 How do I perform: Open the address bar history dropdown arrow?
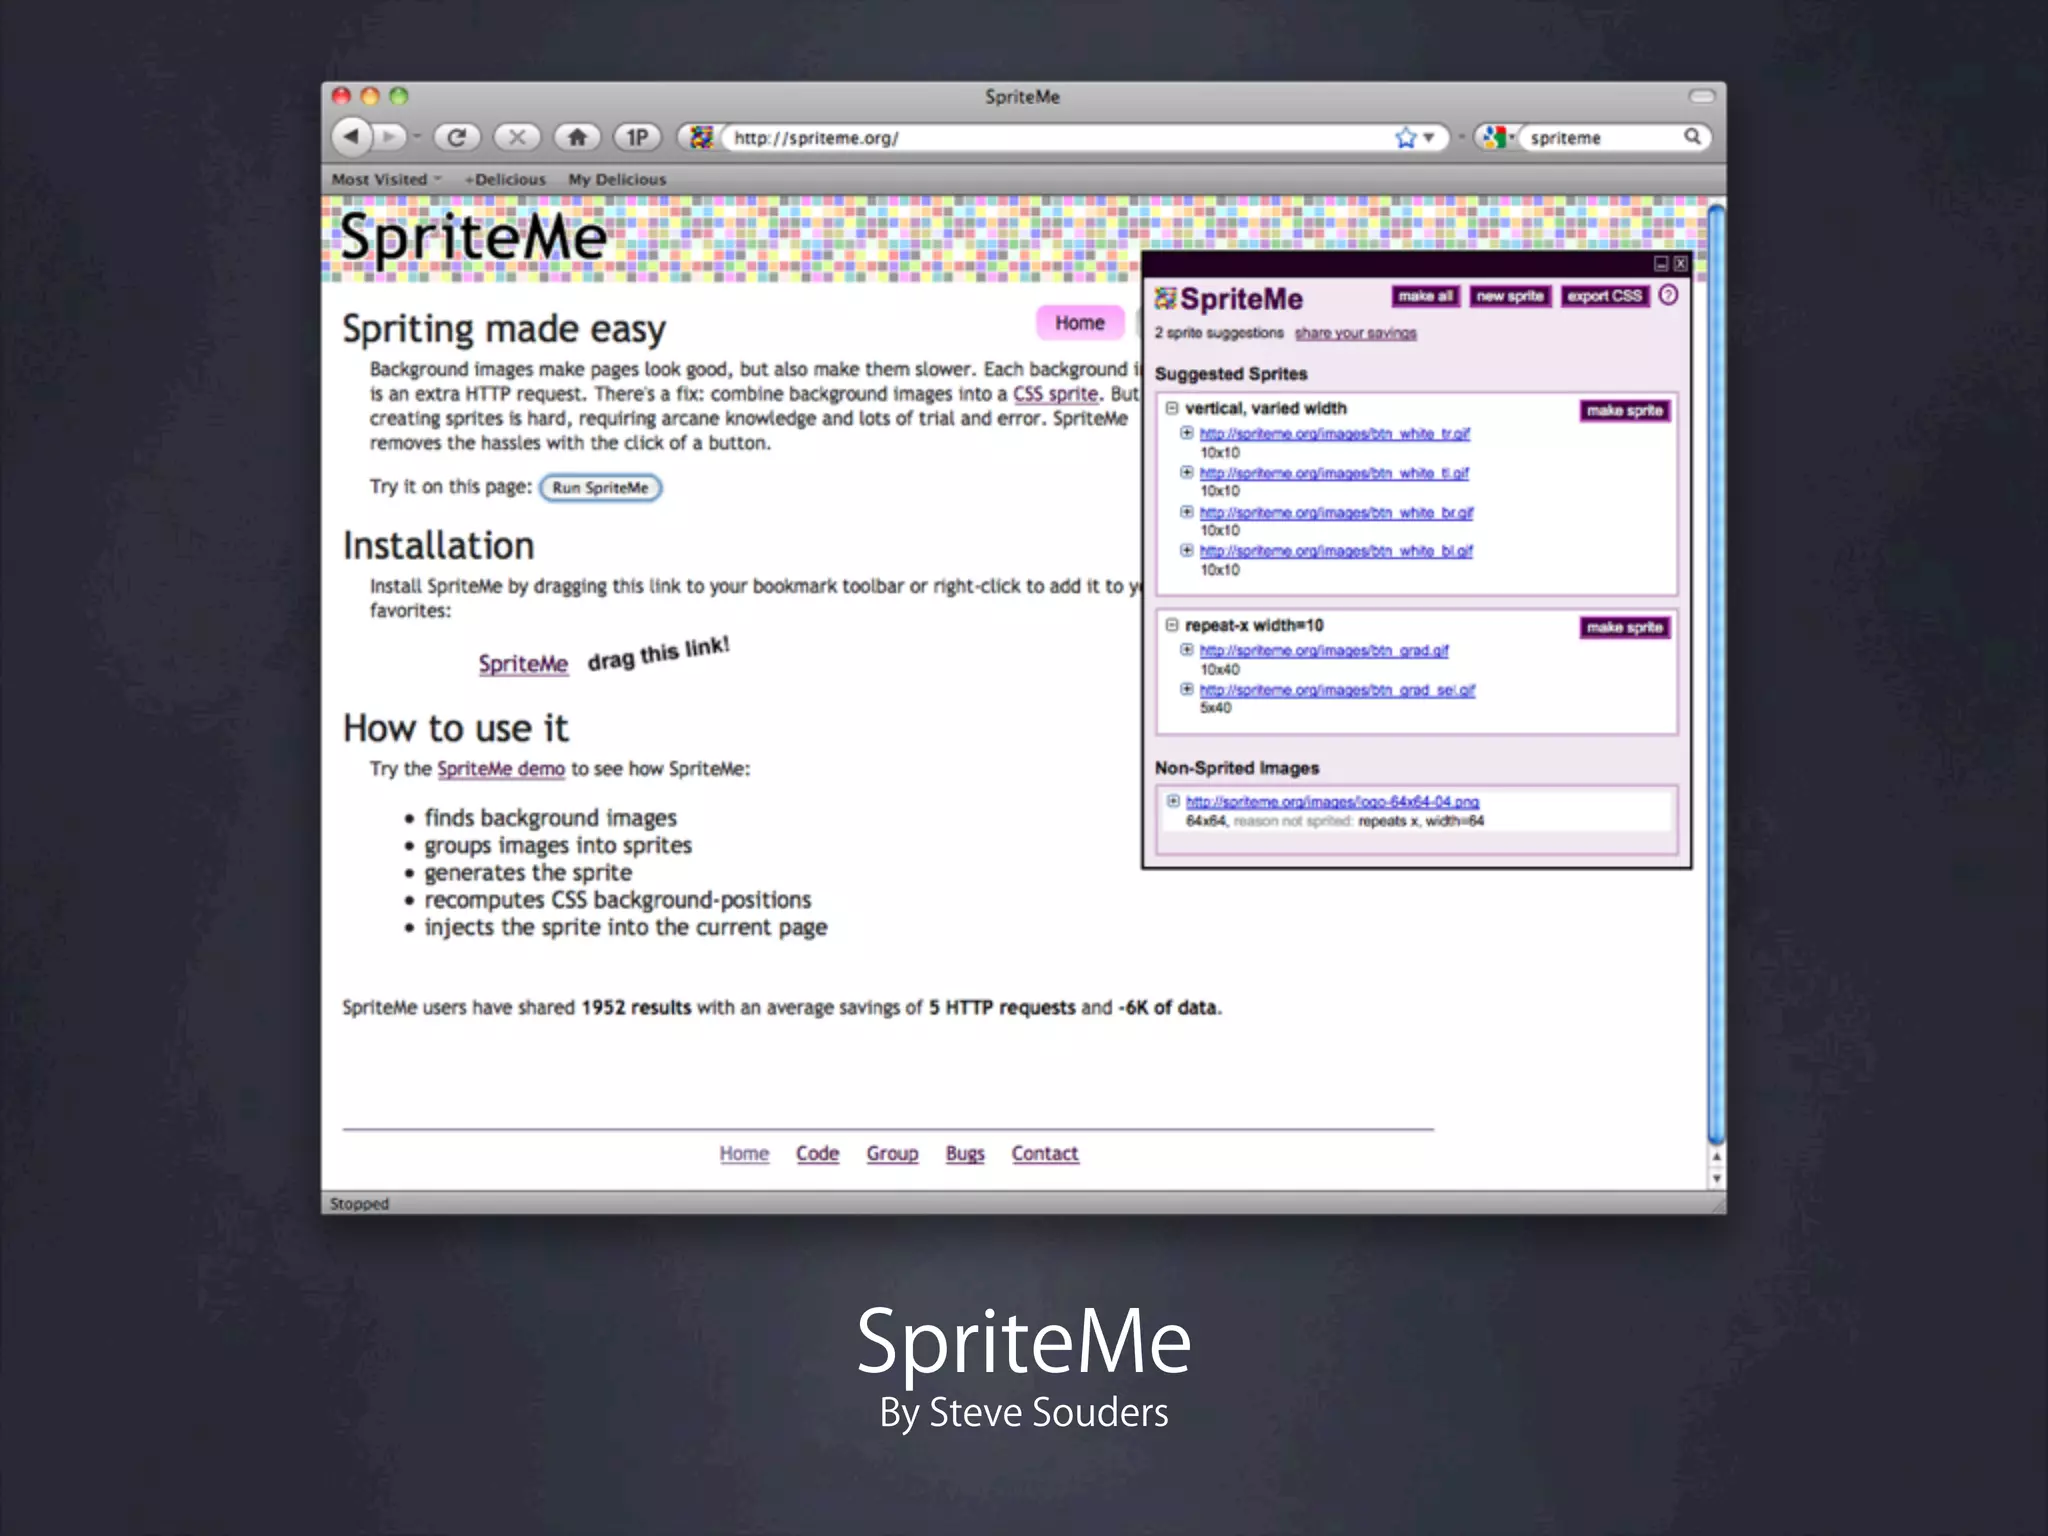[1429, 138]
